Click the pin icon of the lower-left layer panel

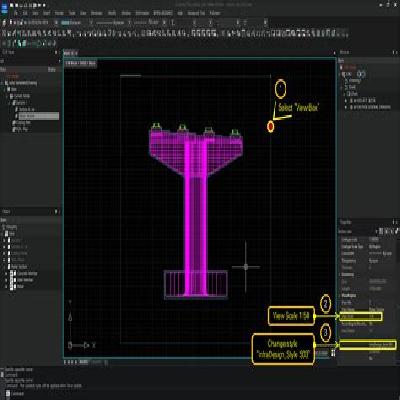tap(56, 212)
